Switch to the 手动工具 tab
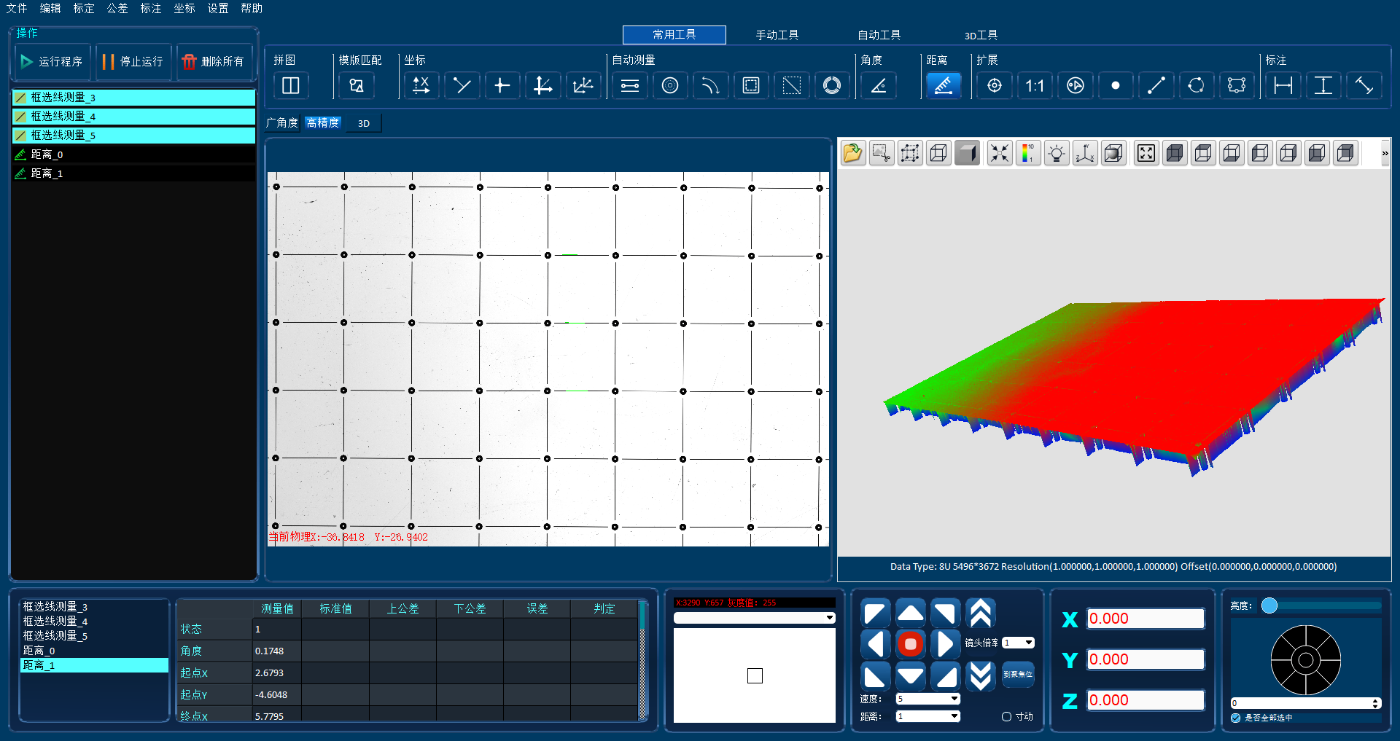The image size is (1400, 741). point(777,35)
